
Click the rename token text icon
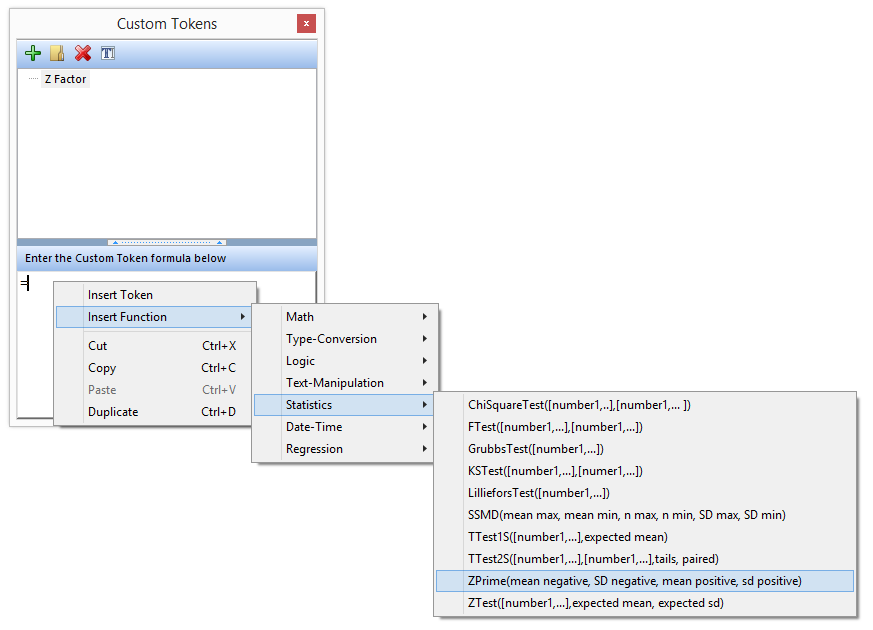107,53
